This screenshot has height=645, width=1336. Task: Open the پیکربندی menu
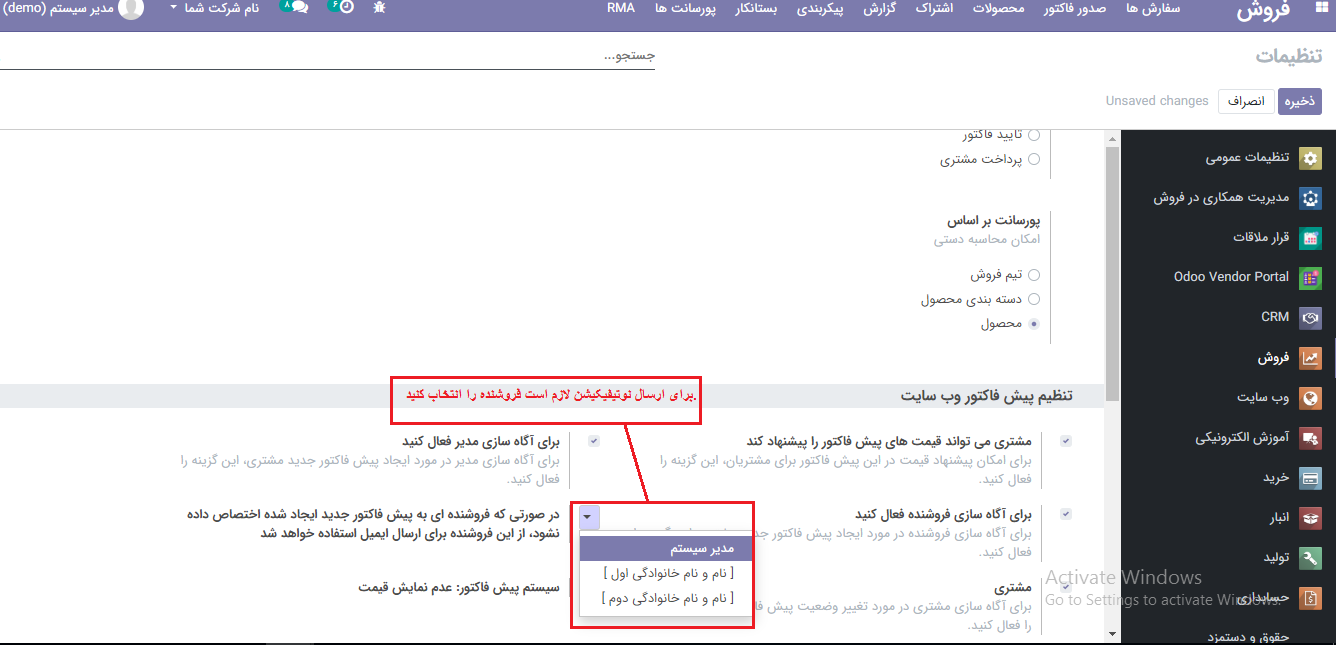[818, 8]
